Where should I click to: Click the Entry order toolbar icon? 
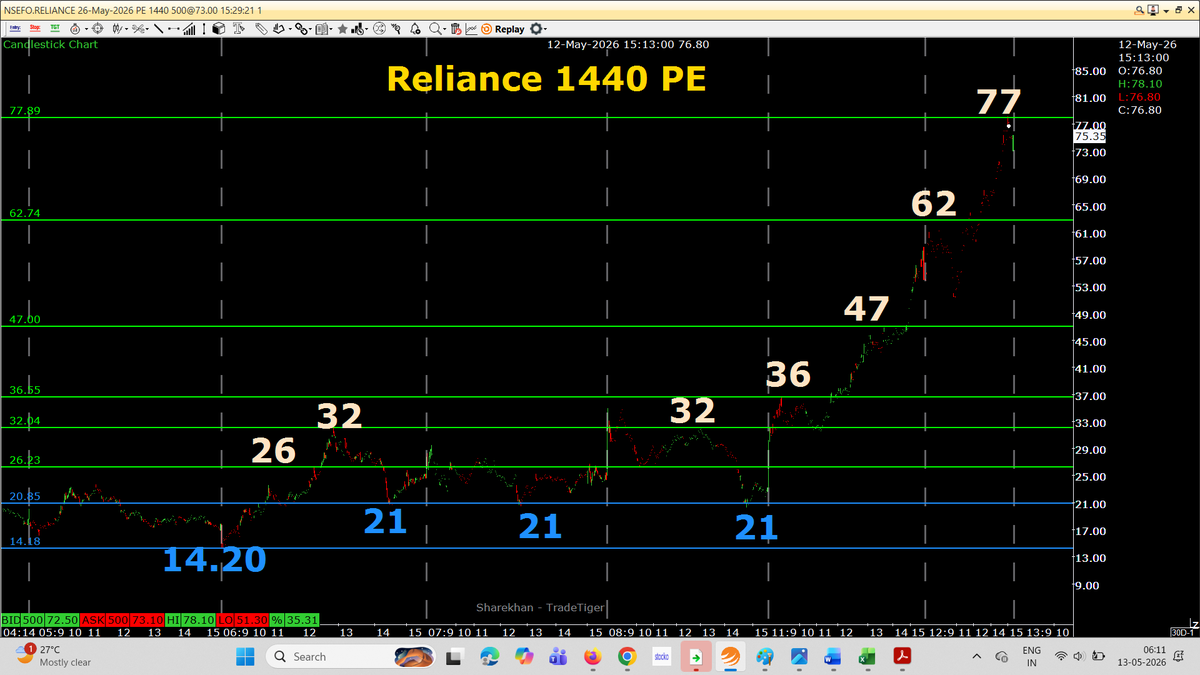tap(15, 29)
